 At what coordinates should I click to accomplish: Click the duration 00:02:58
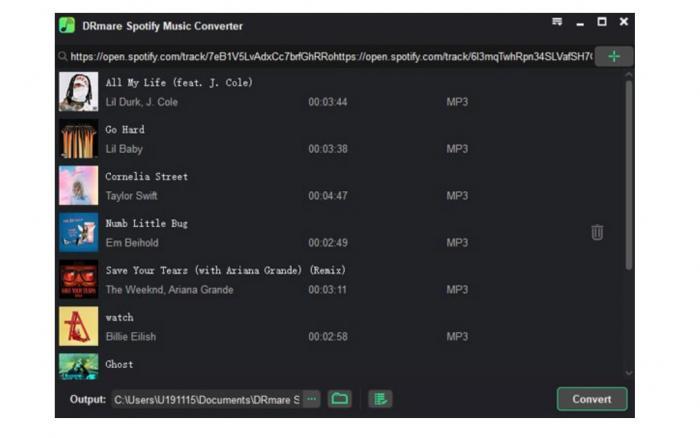(328, 337)
